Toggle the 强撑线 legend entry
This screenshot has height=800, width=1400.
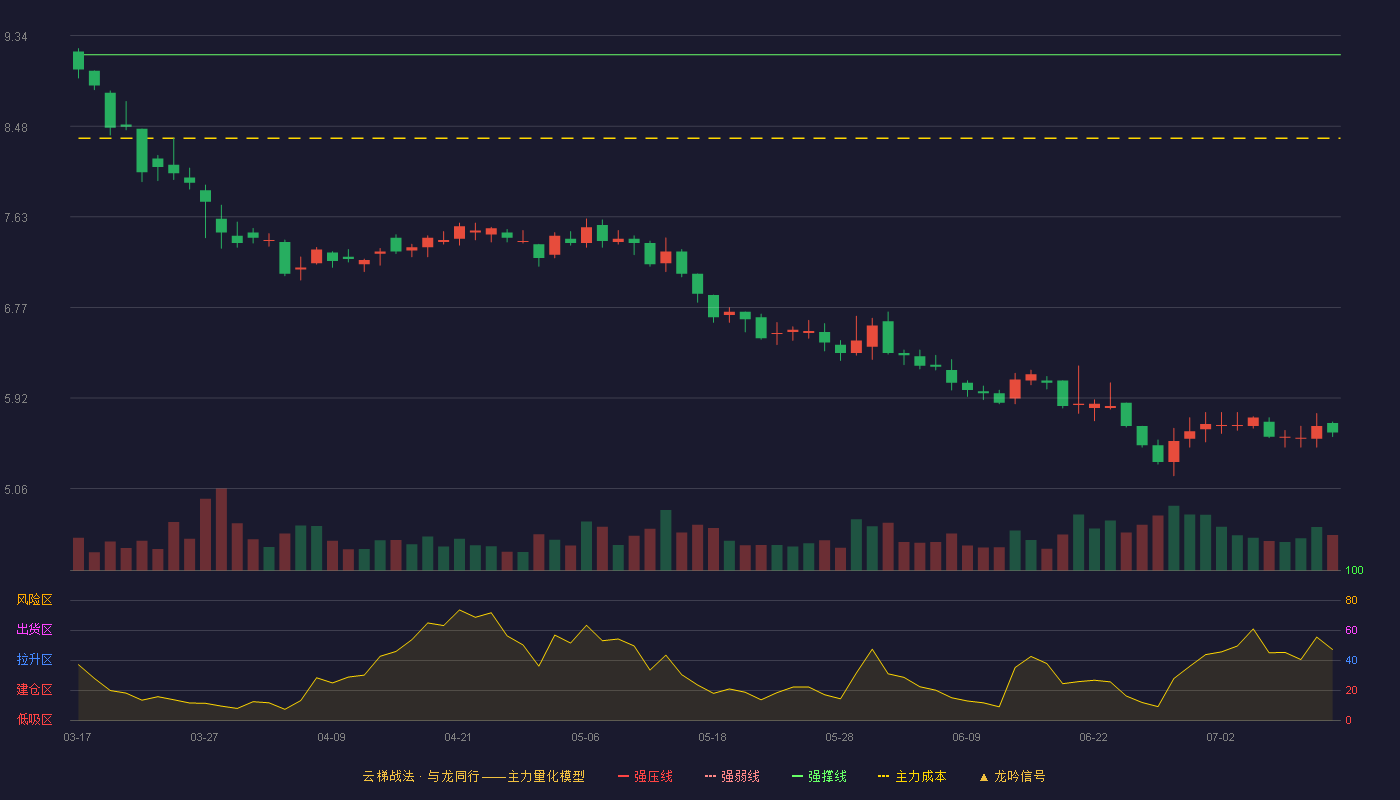pyautogui.click(x=819, y=776)
